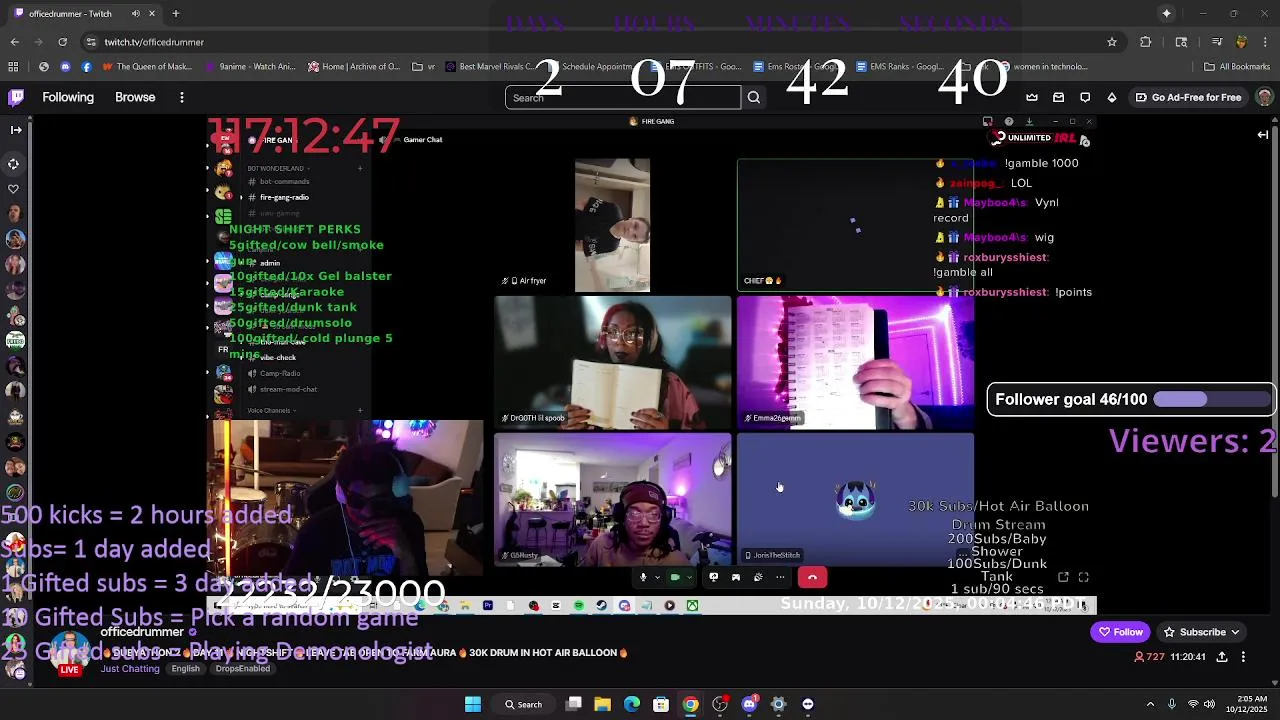Open the Just Chatting category link
The height and width of the screenshot is (720, 1280).
(x=130, y=669)
